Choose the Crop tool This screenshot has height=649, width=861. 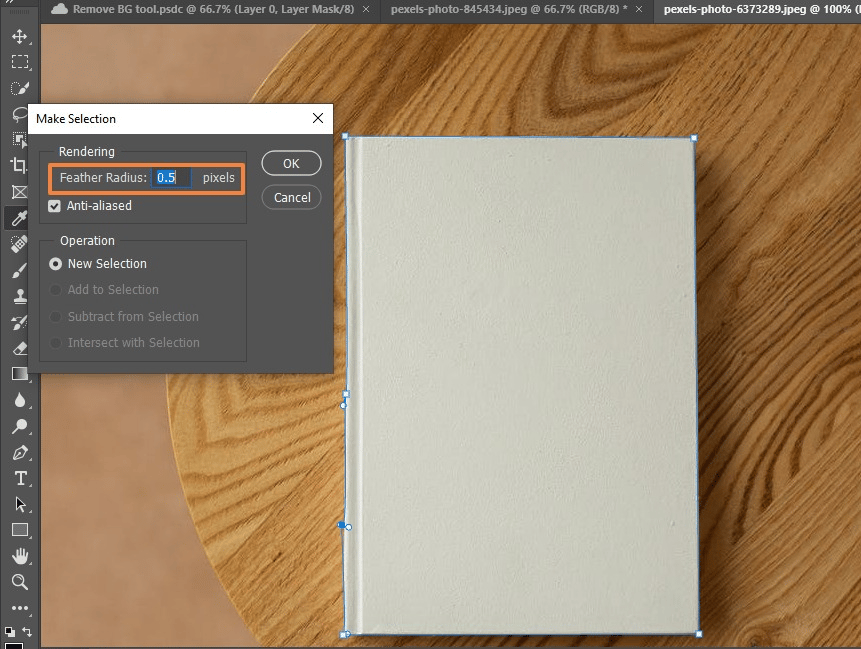point(19,165)
